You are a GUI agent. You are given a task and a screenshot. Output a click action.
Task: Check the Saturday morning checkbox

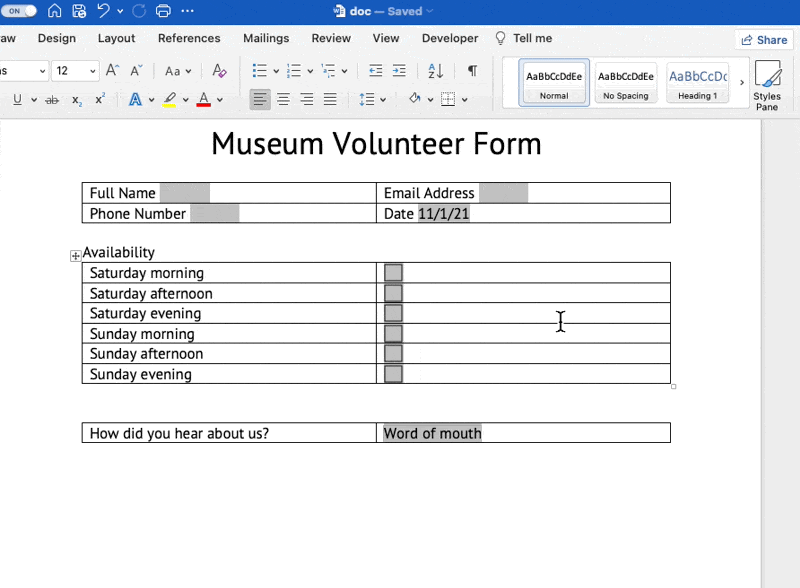click(x=394, y=273)
